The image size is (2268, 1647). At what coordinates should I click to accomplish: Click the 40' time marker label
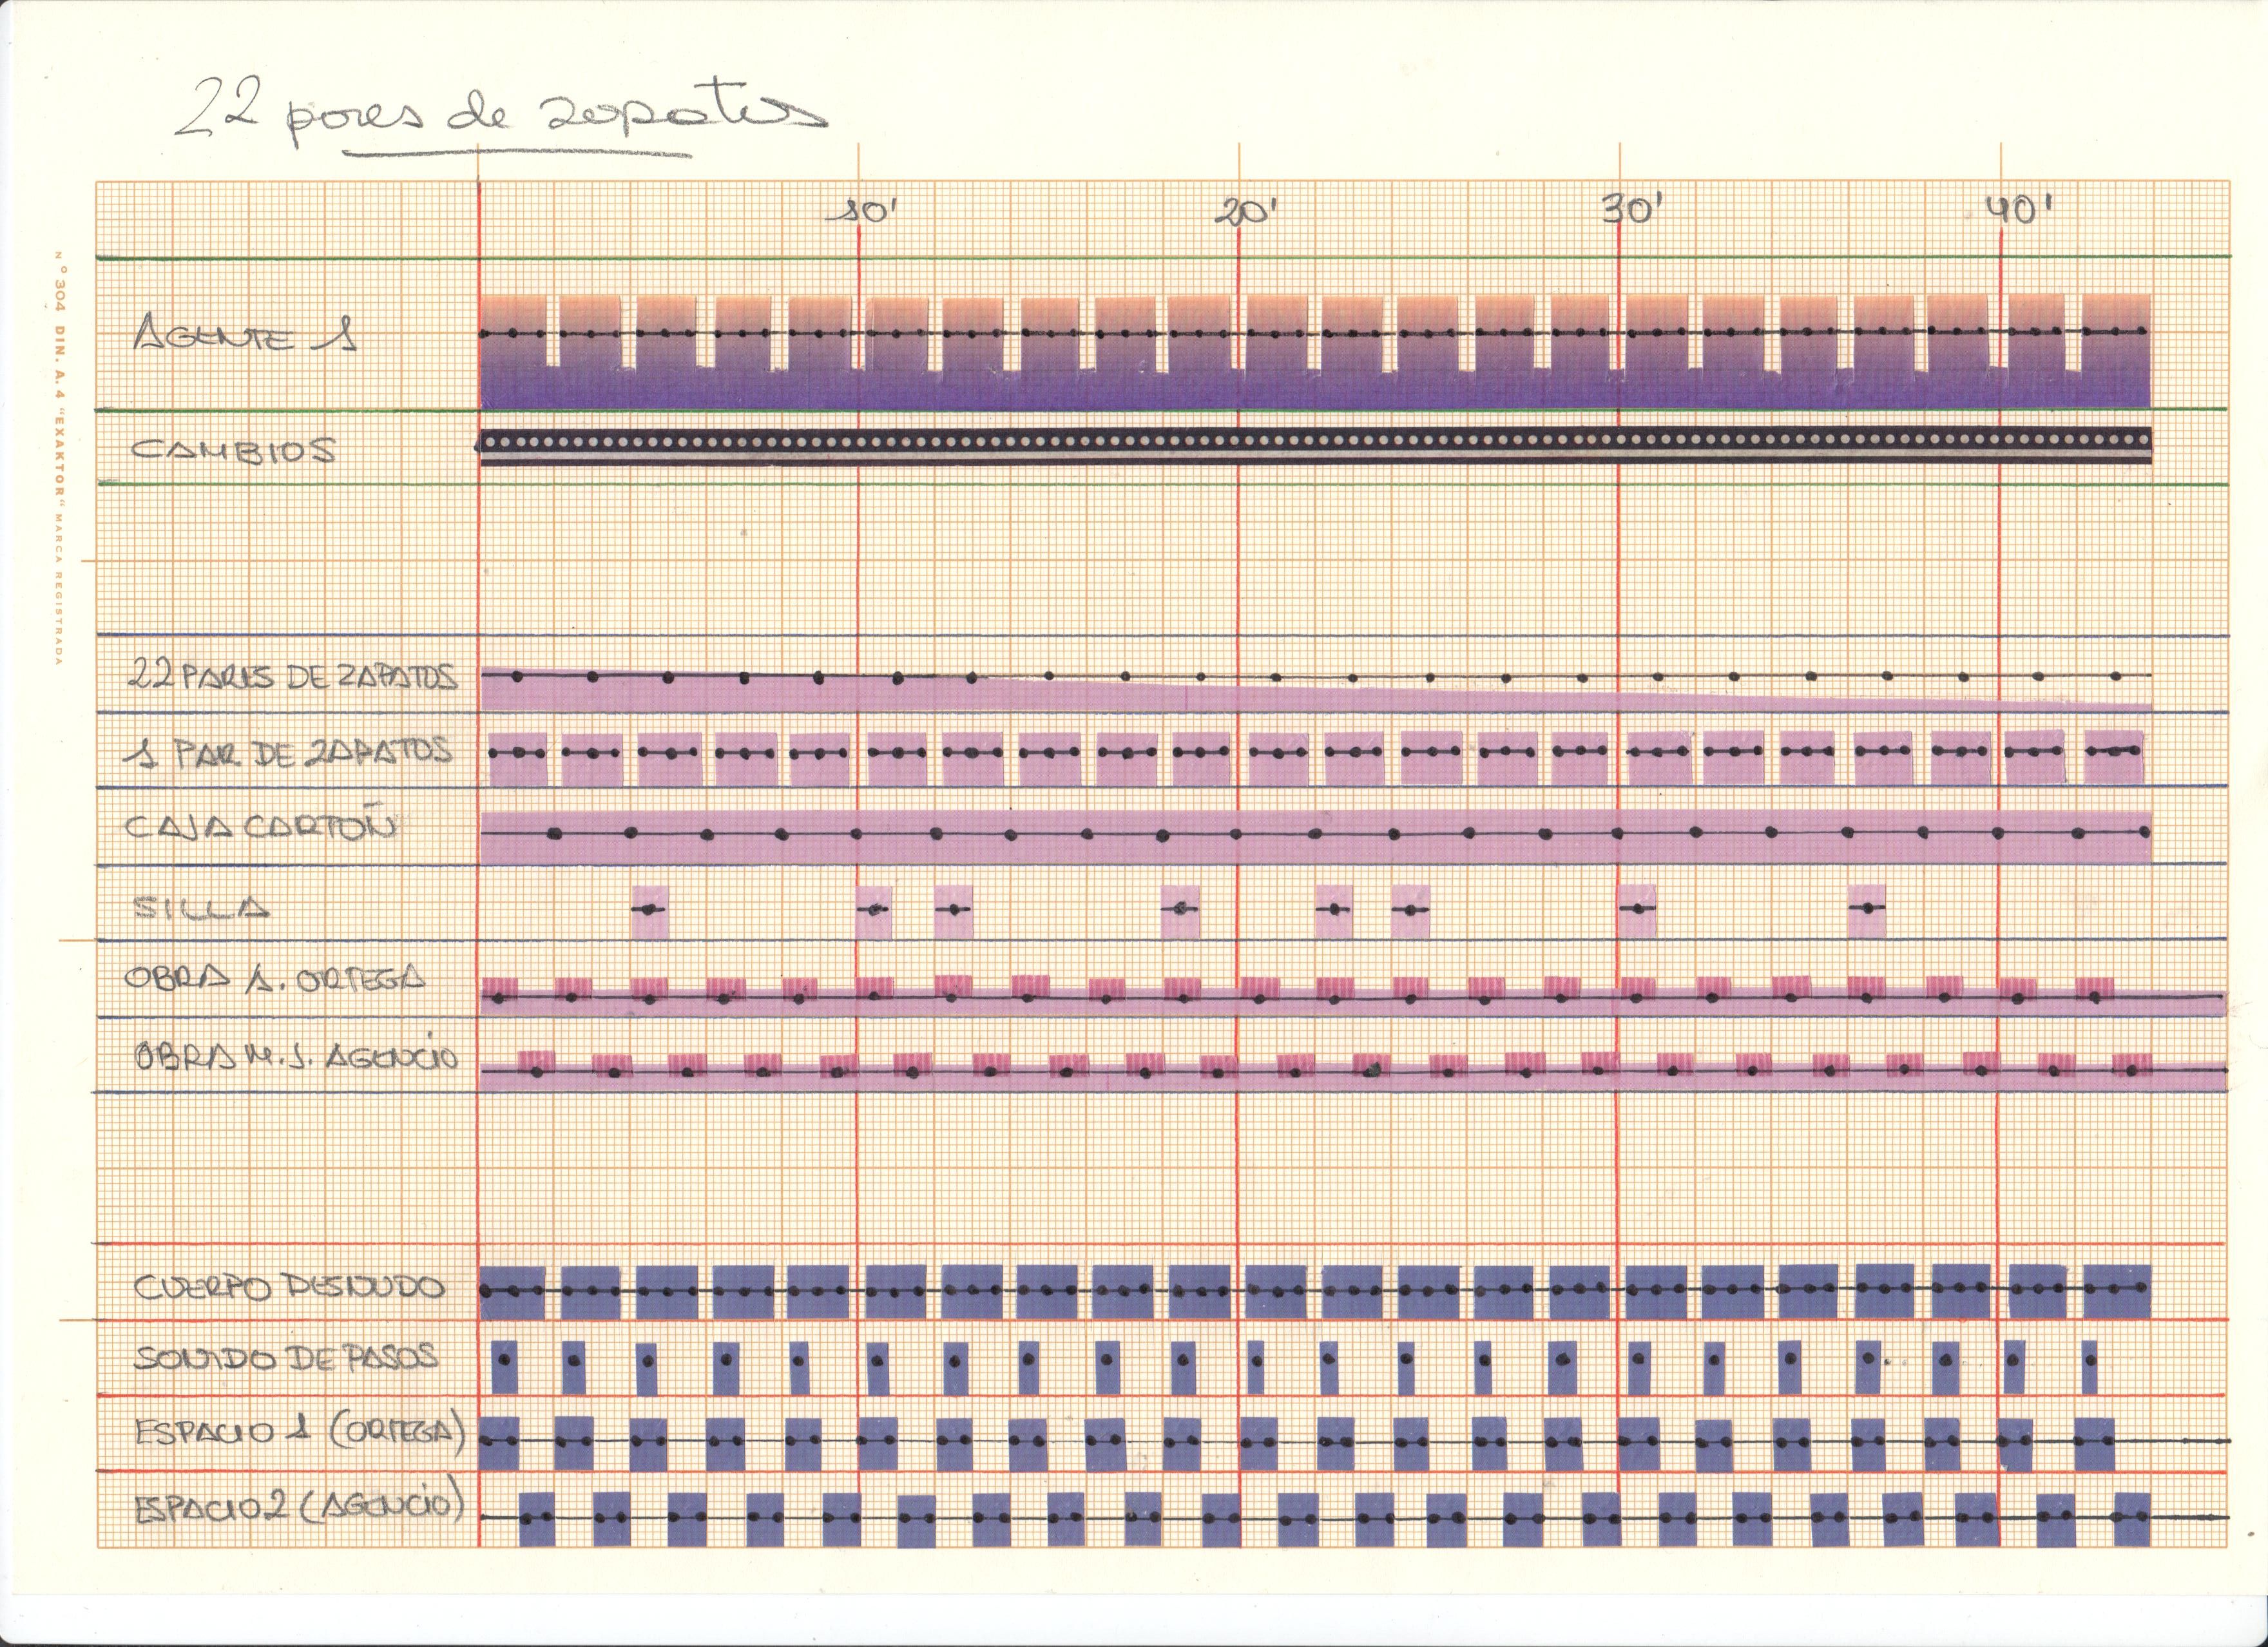2018,210
